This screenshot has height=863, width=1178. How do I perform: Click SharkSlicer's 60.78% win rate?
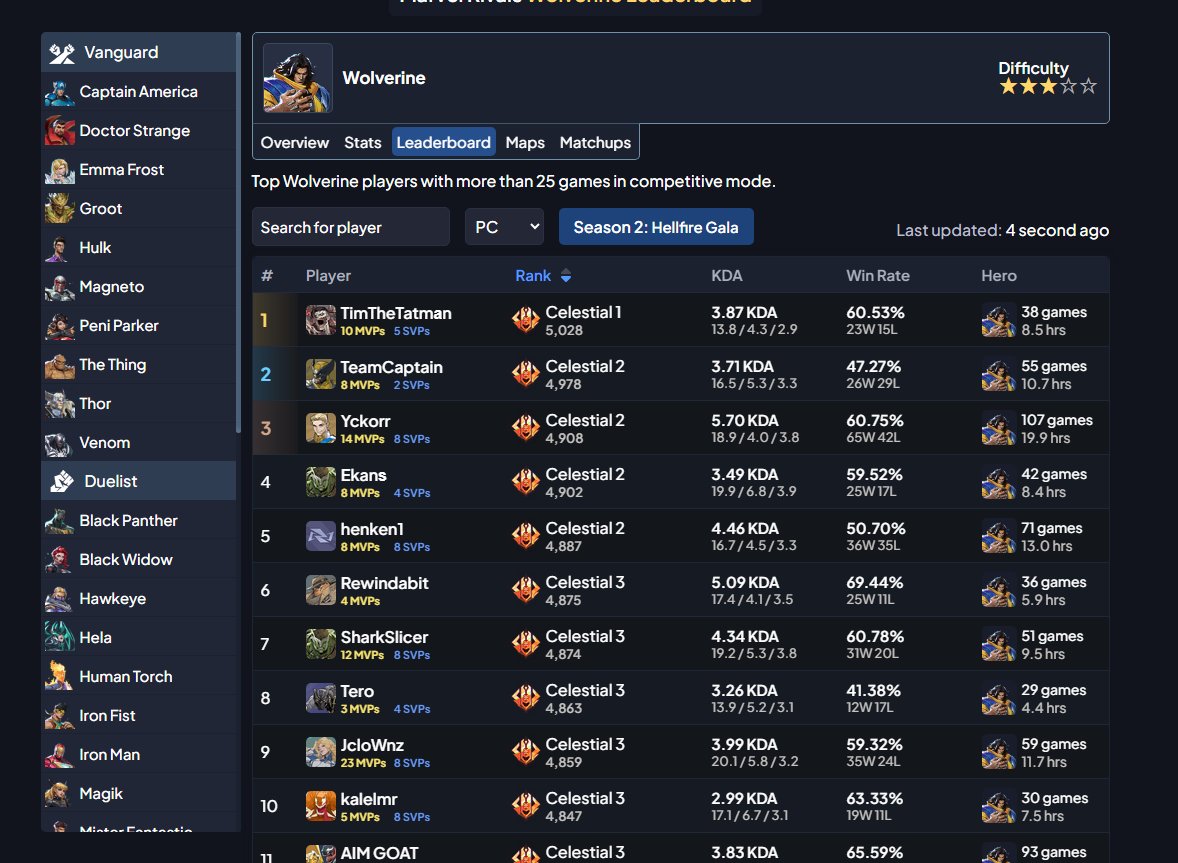(874, 637)
